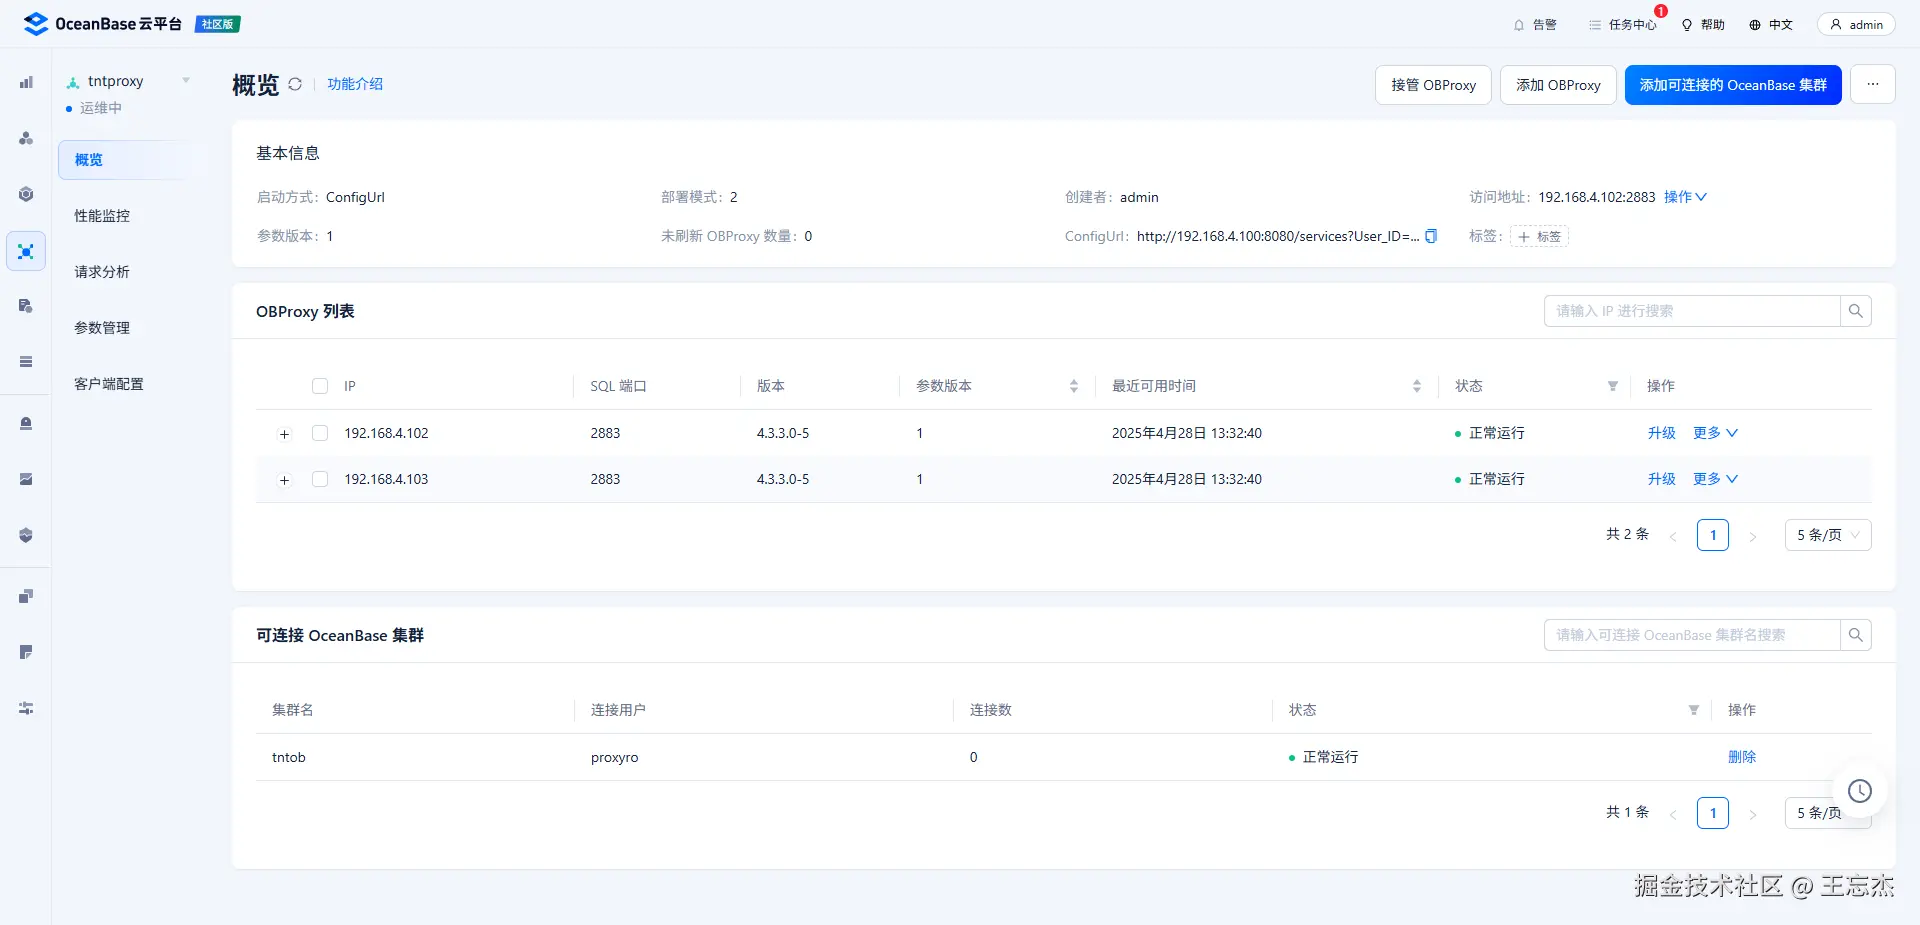The width and height of the screenshot is (1920, 925).
Task: Expand the row details for 192.168.4.103
Action: coord(284,480)
